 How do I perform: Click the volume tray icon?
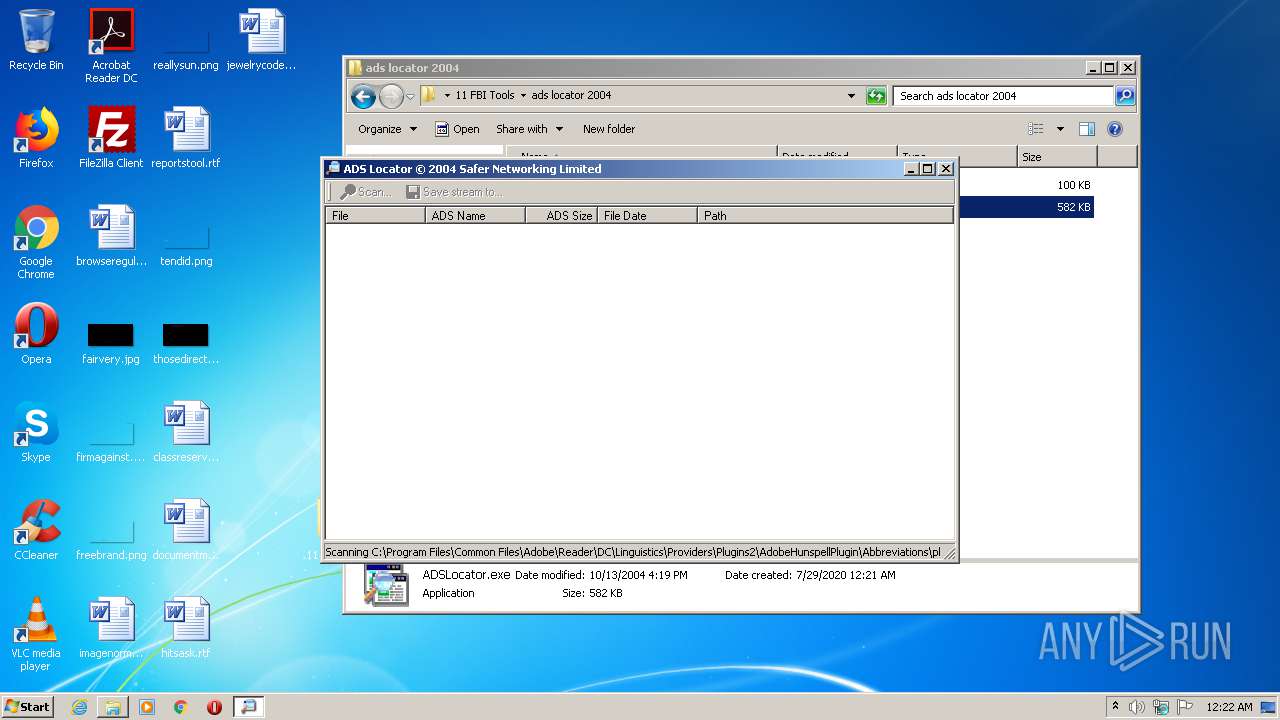[1137, 707]
